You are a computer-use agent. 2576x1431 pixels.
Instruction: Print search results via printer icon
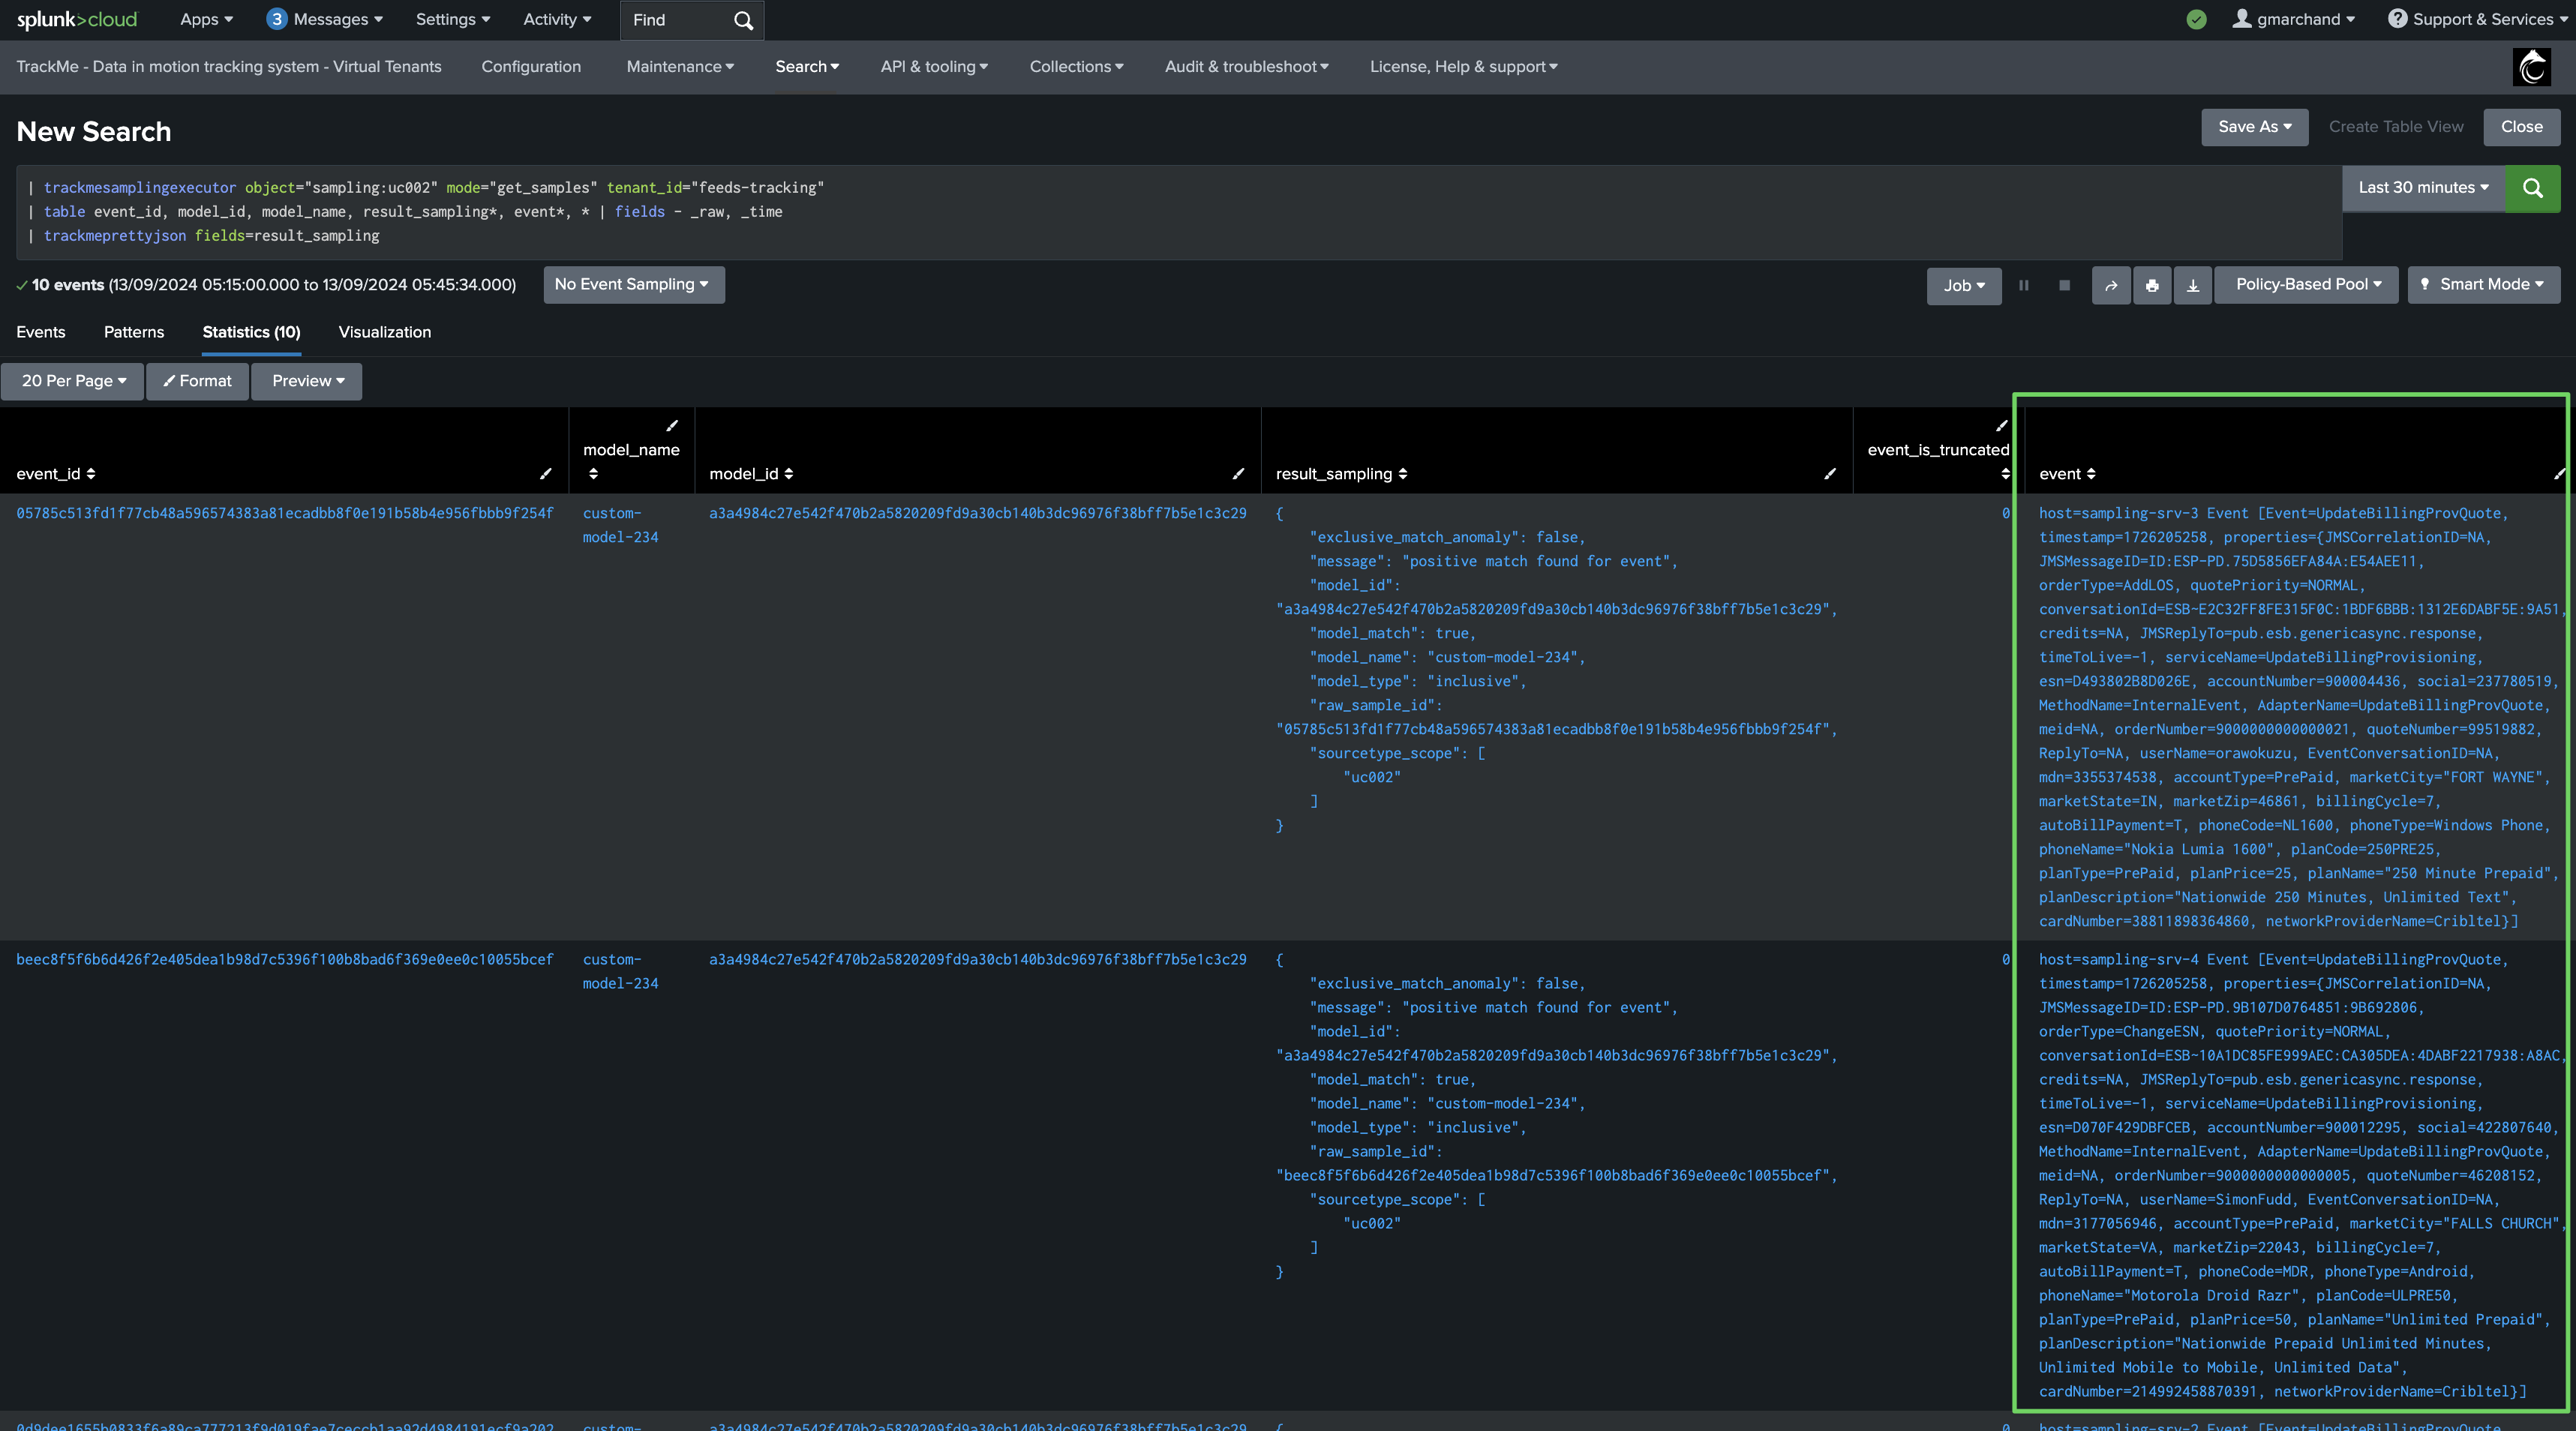[x=2152, y=285]
